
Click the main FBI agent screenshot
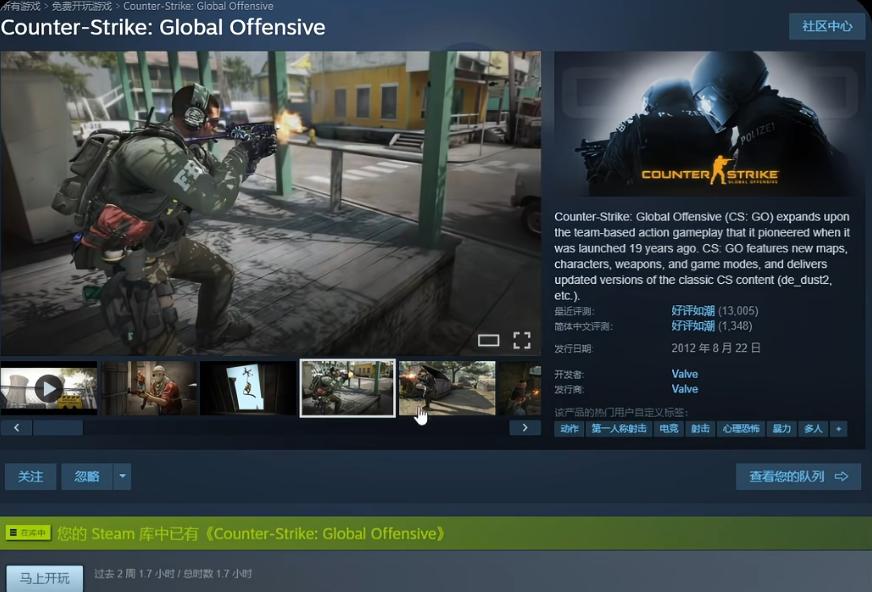point(270,203)
